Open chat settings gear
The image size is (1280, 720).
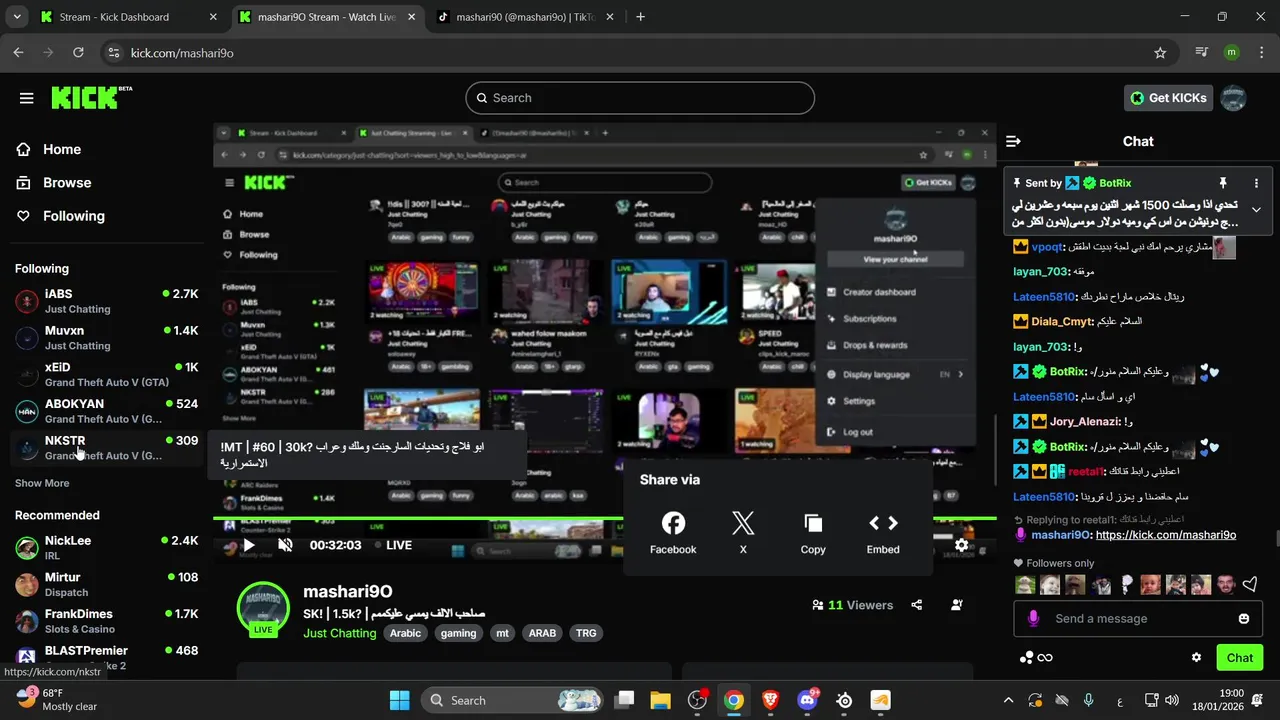pos(1196,658)
